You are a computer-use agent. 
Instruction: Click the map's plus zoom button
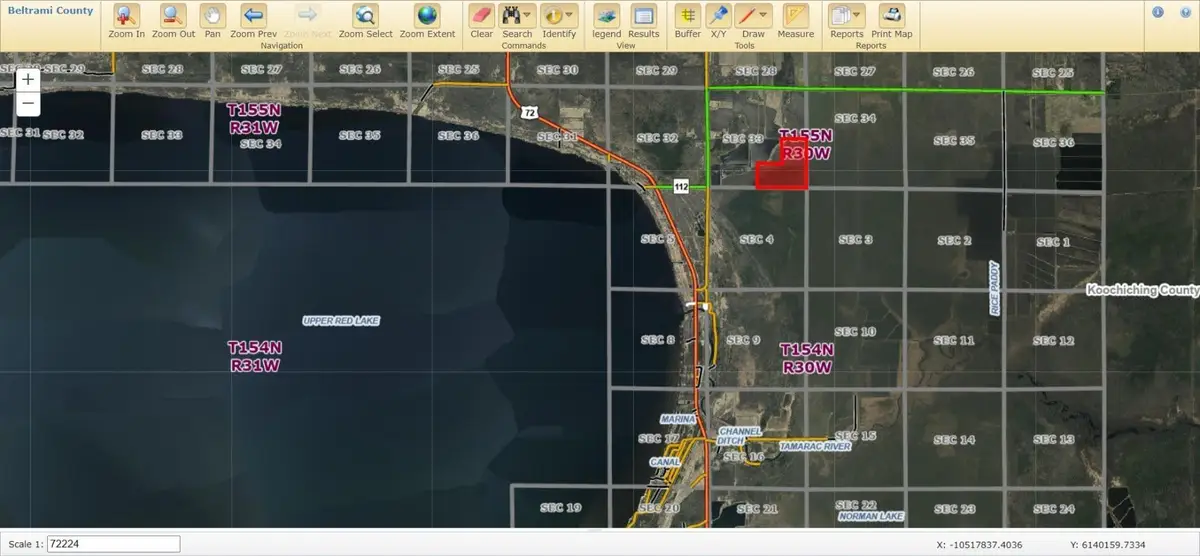pyautogui.click(x=28, y=79)
